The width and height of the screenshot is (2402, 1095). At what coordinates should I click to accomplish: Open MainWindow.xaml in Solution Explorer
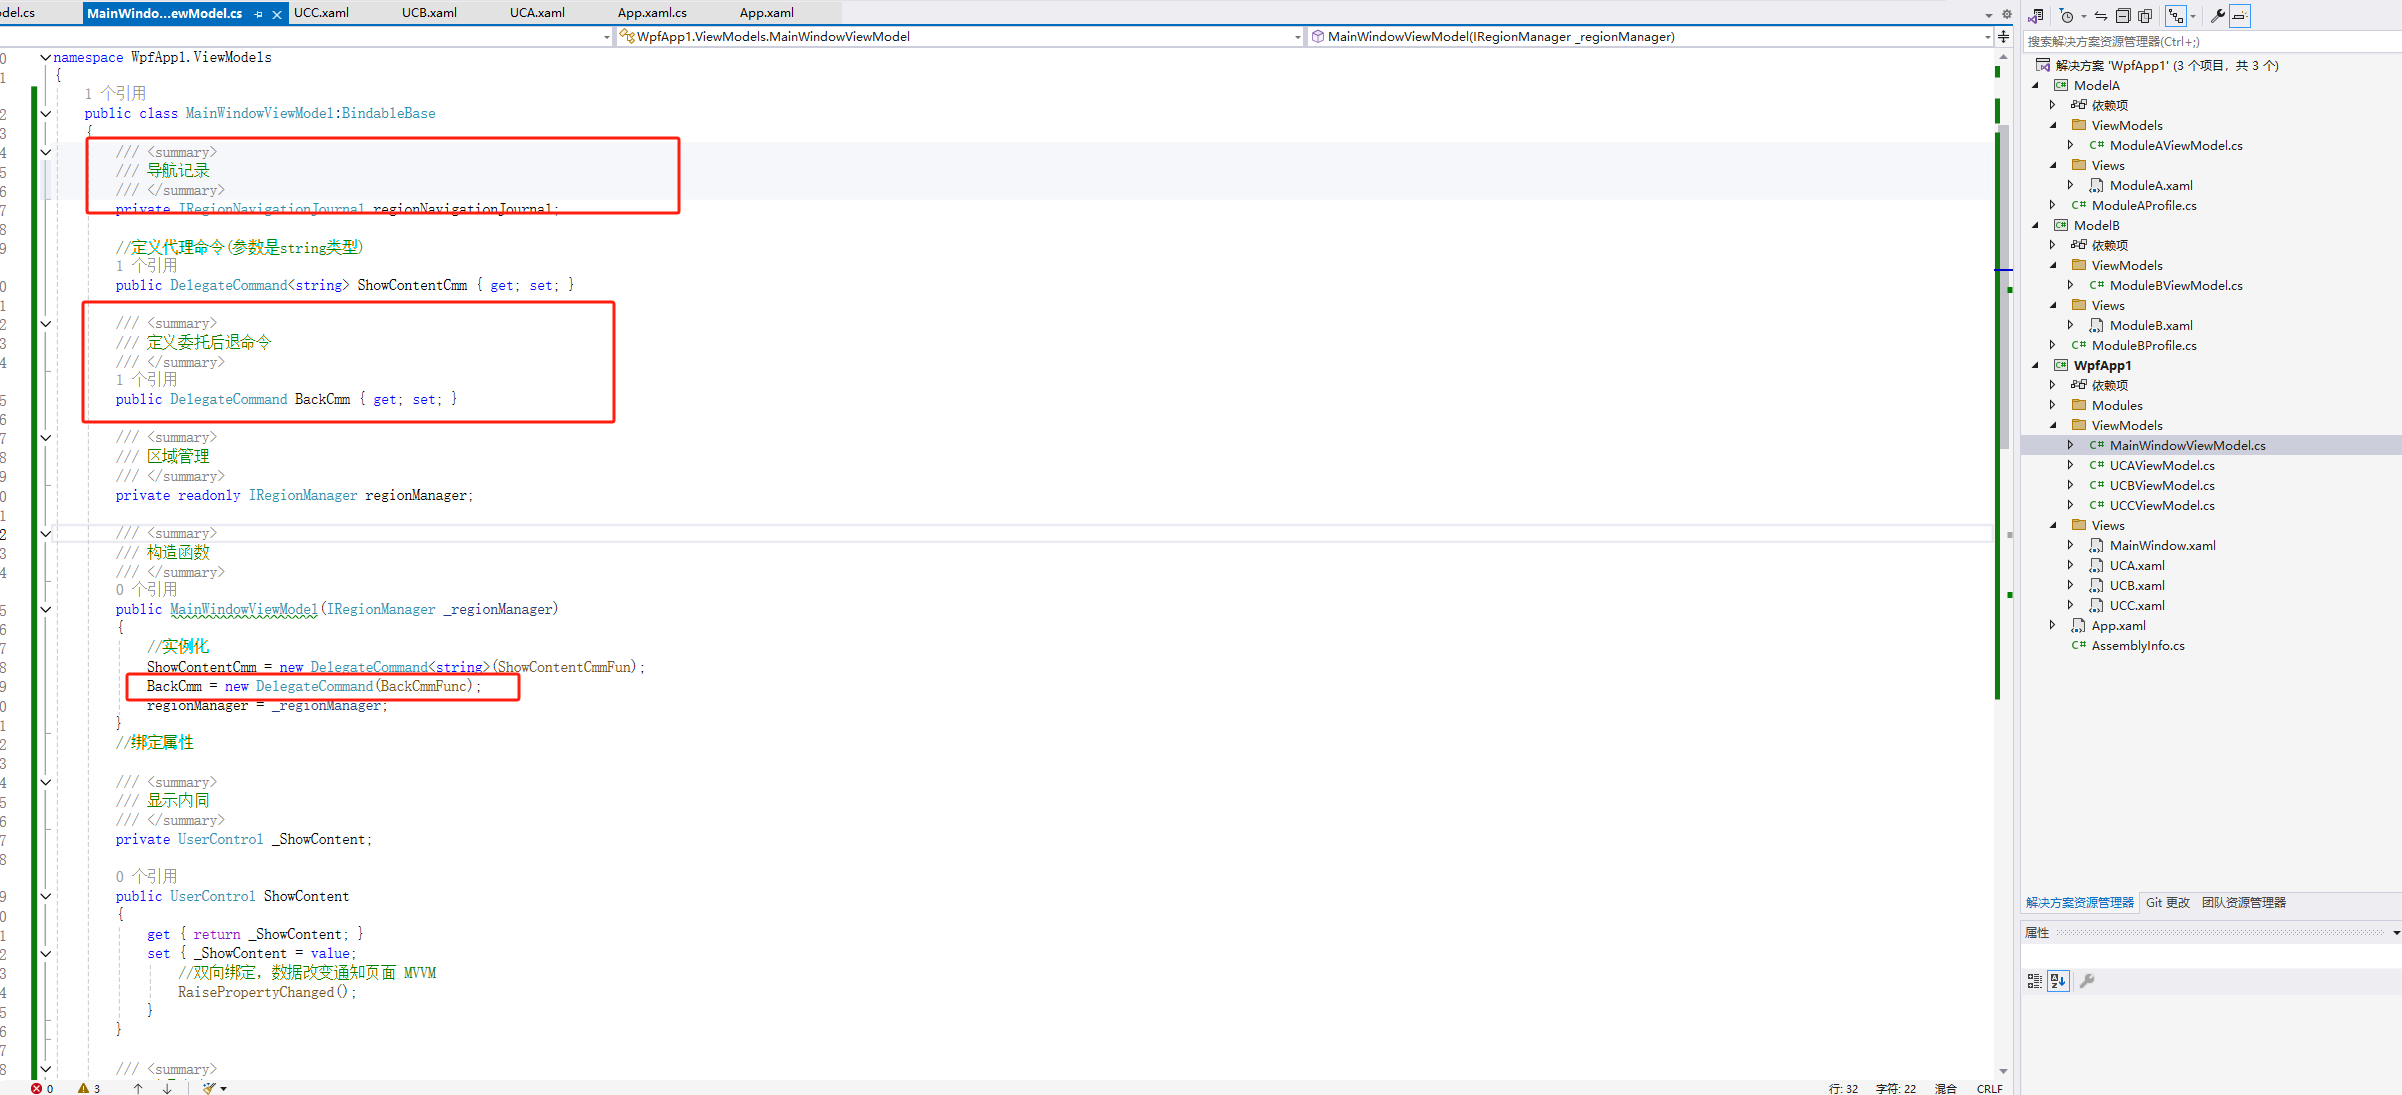click(x=2162, y=545)
